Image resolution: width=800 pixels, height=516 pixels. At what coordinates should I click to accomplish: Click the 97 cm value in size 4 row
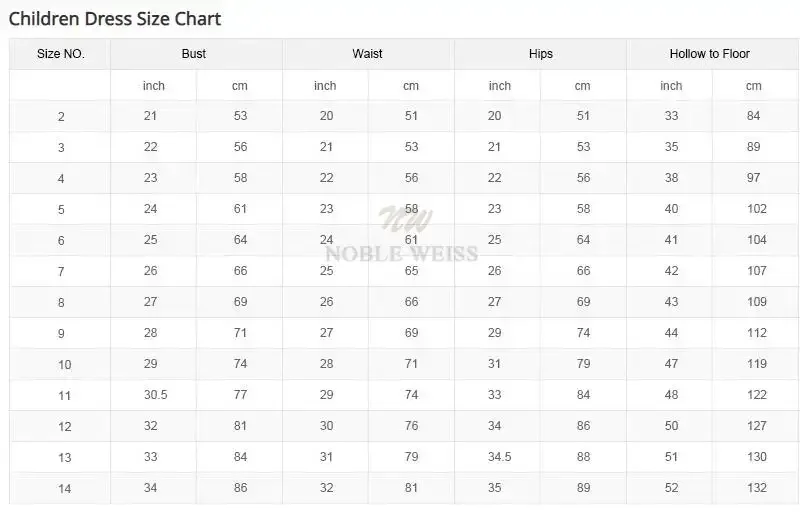pyautogui.click(x=753, y=178)
